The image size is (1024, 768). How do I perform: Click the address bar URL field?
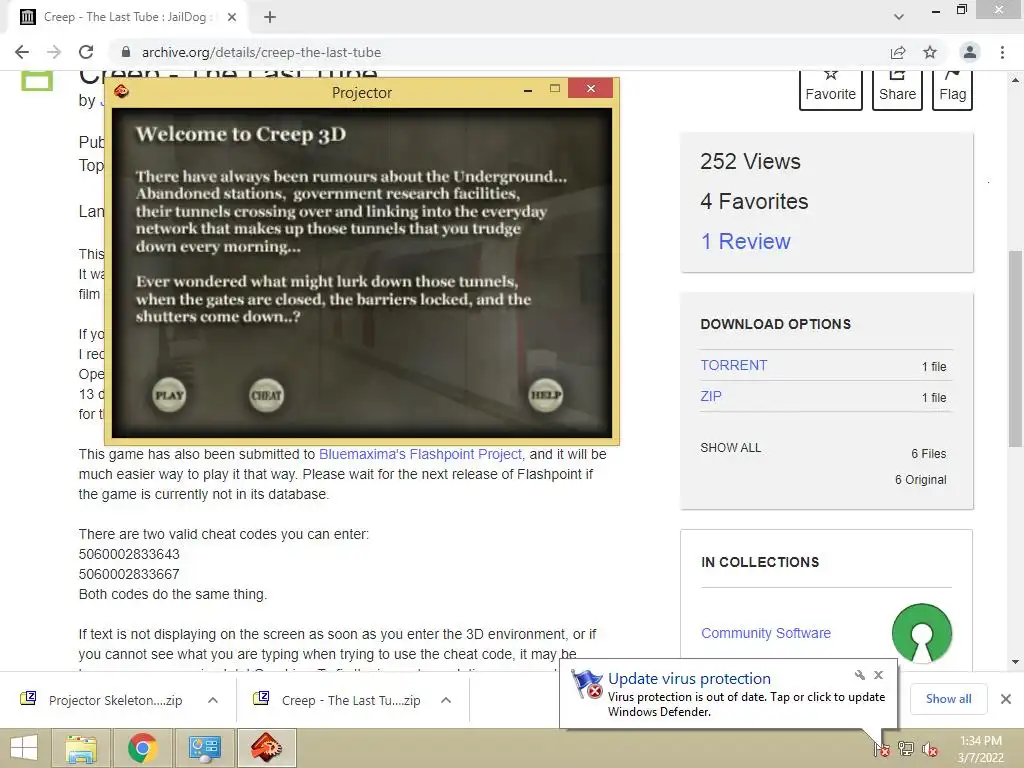click(503, 52)
